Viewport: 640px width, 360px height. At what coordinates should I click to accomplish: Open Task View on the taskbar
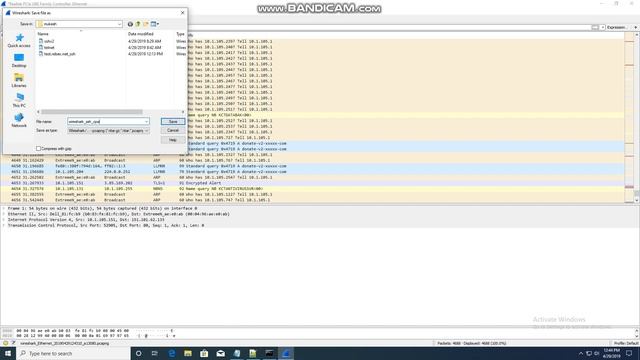coord(155,353)
